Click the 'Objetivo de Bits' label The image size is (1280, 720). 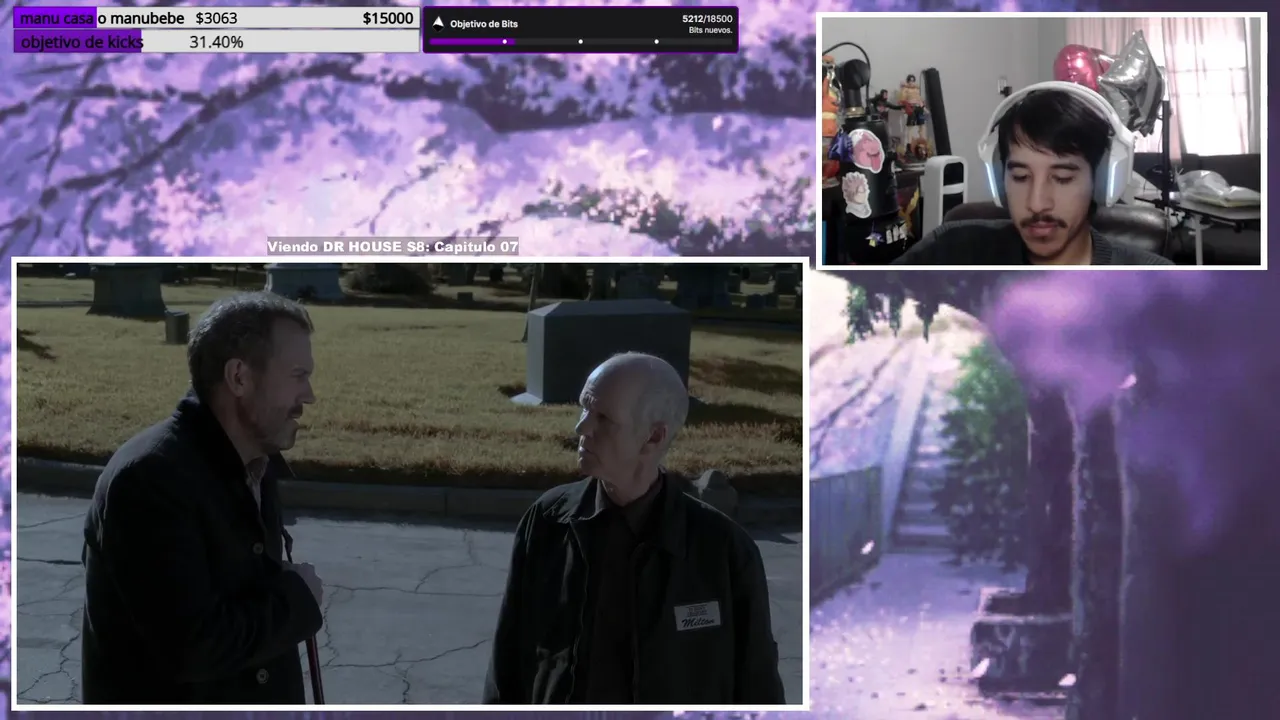coord(484,23)
